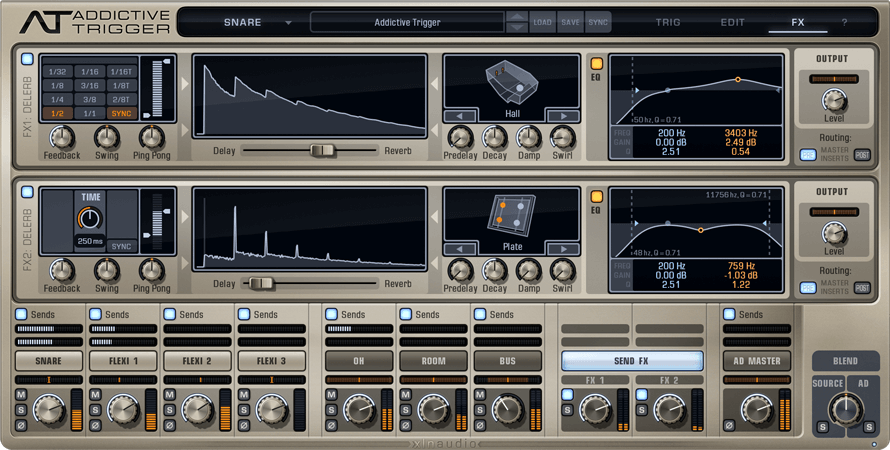Set FX1 routing to POST
This screenshot has height=450, width=890.
pos(862,155)
